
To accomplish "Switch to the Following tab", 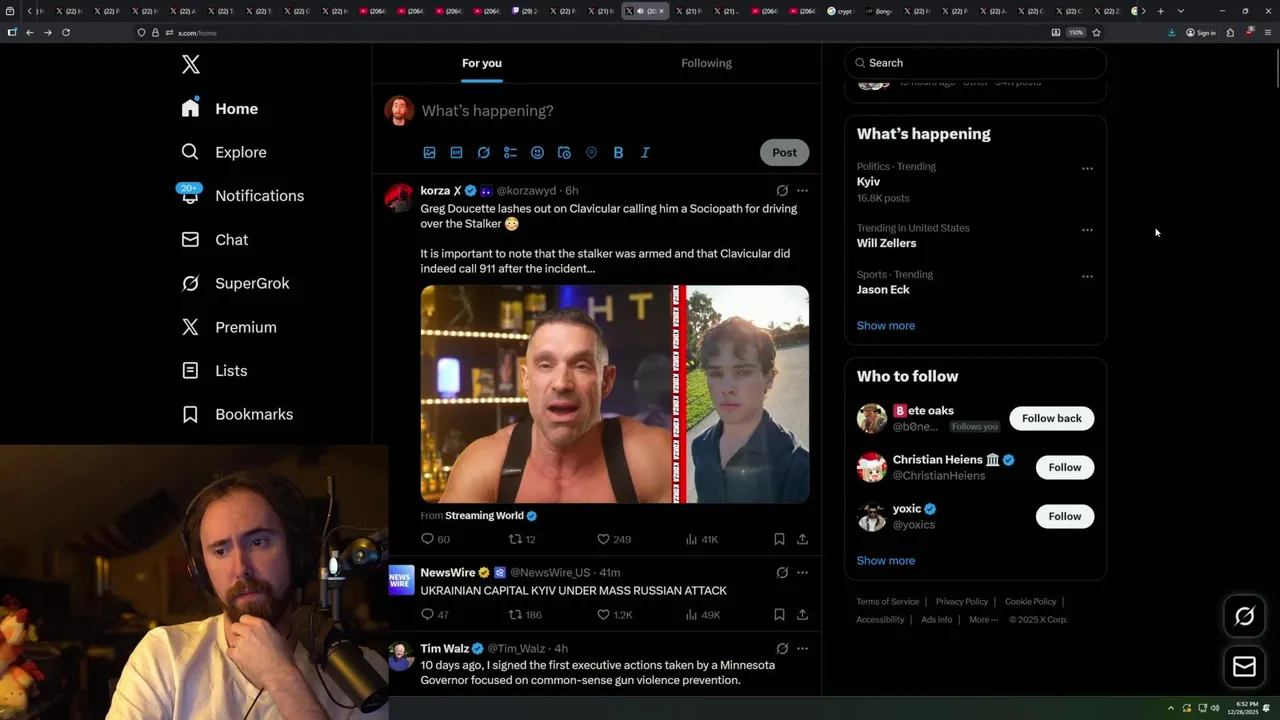I will pyautogui.click(x=706, y=63).
